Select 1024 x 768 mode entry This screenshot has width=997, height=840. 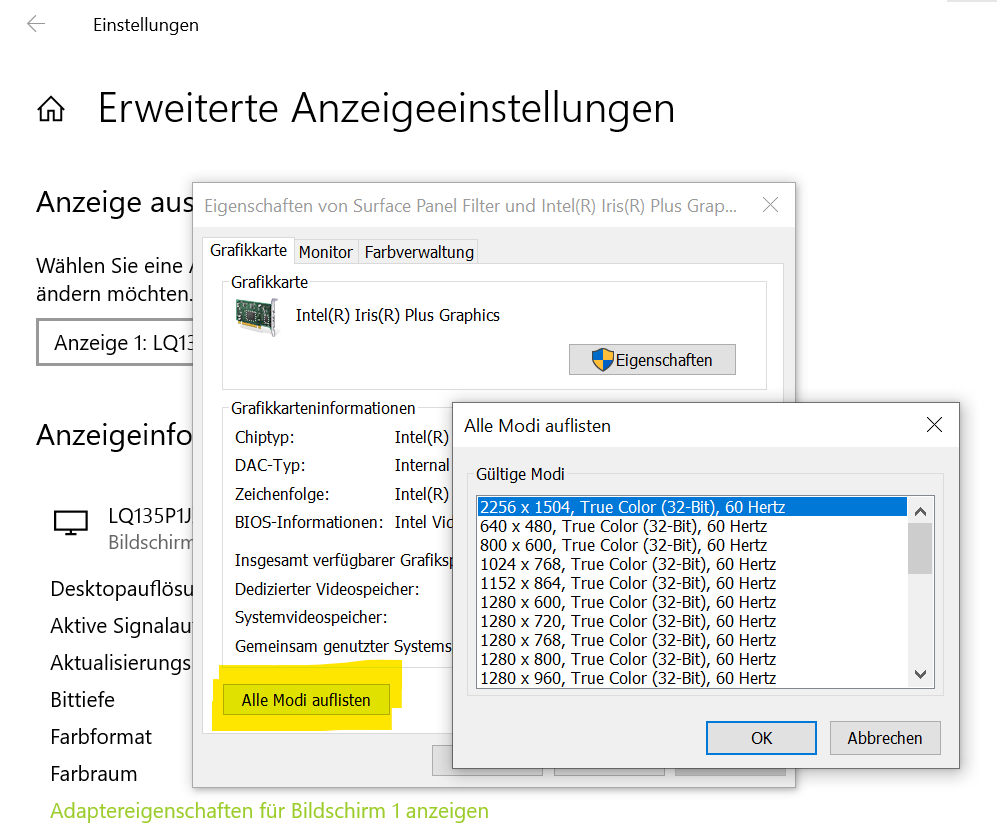coord(692,565)
